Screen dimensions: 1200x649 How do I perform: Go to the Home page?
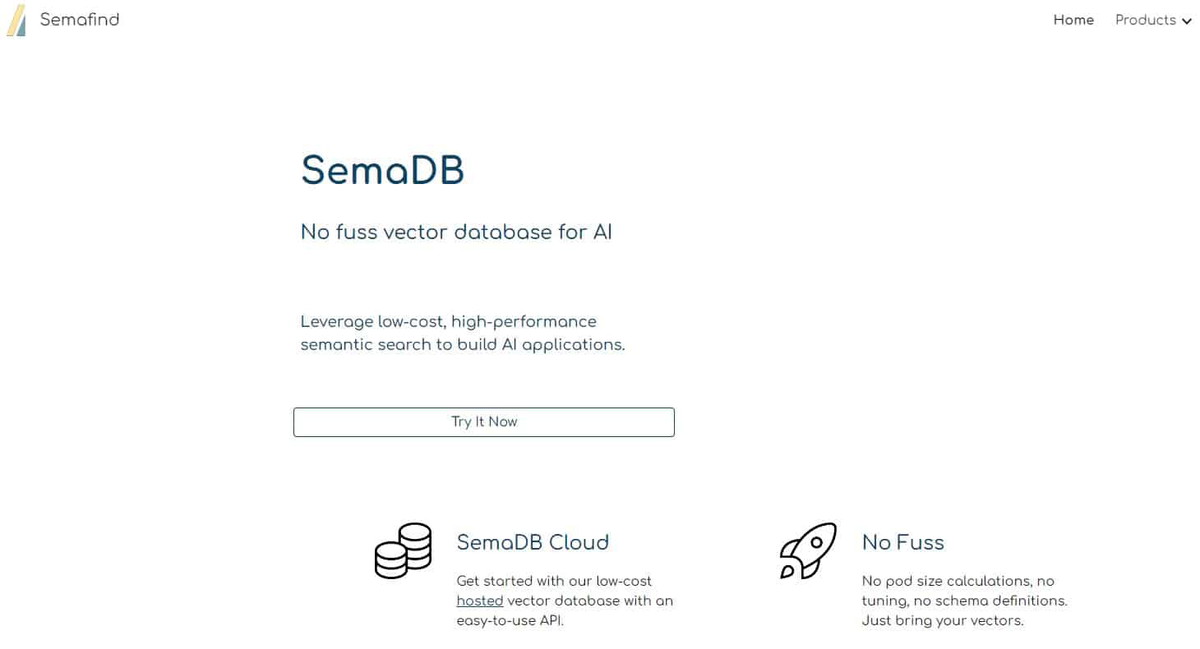click(x=1073, y=20)
